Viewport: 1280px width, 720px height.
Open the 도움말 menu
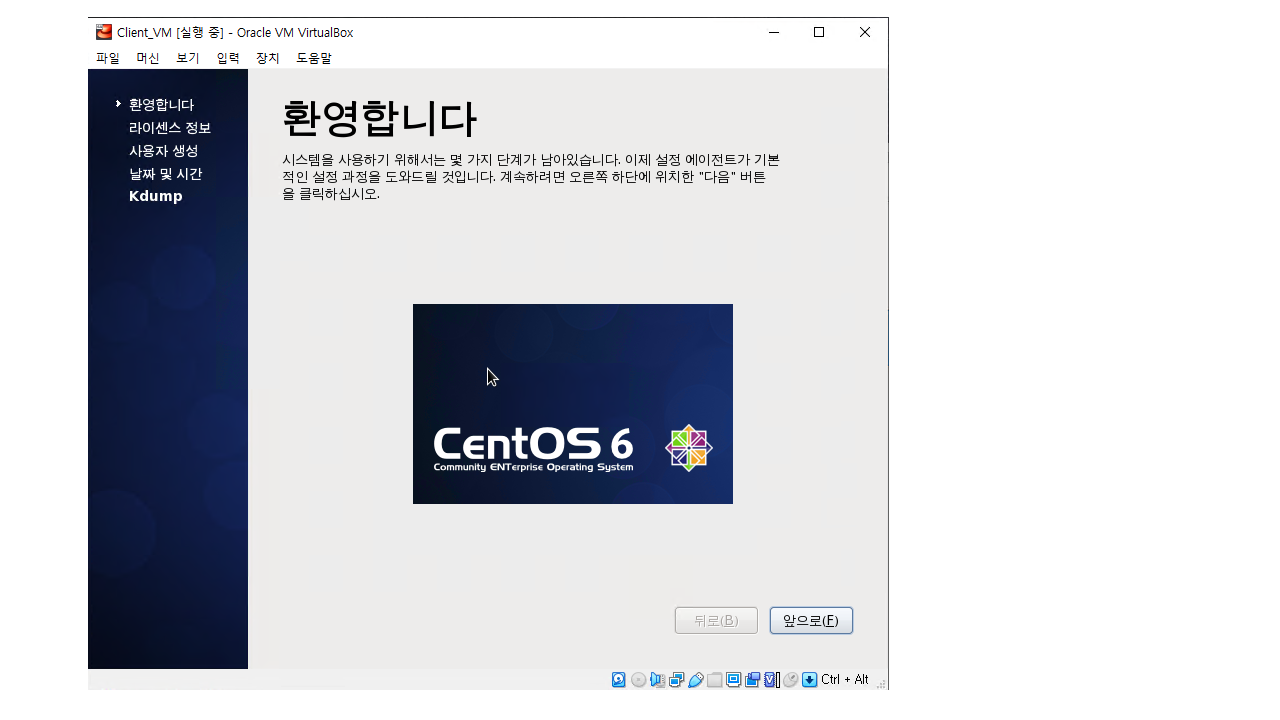point(314,58)
